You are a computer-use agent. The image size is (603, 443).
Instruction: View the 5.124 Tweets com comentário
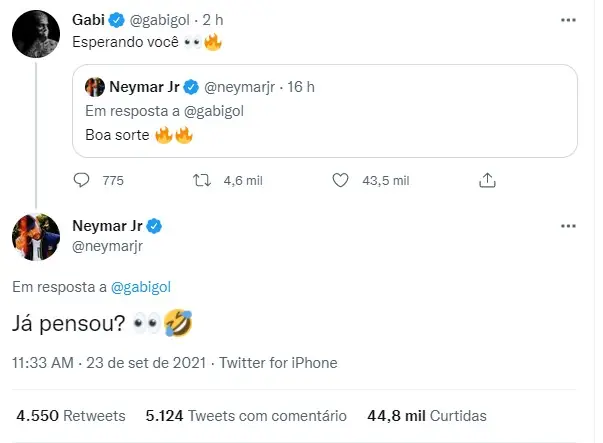pos(245,415)
